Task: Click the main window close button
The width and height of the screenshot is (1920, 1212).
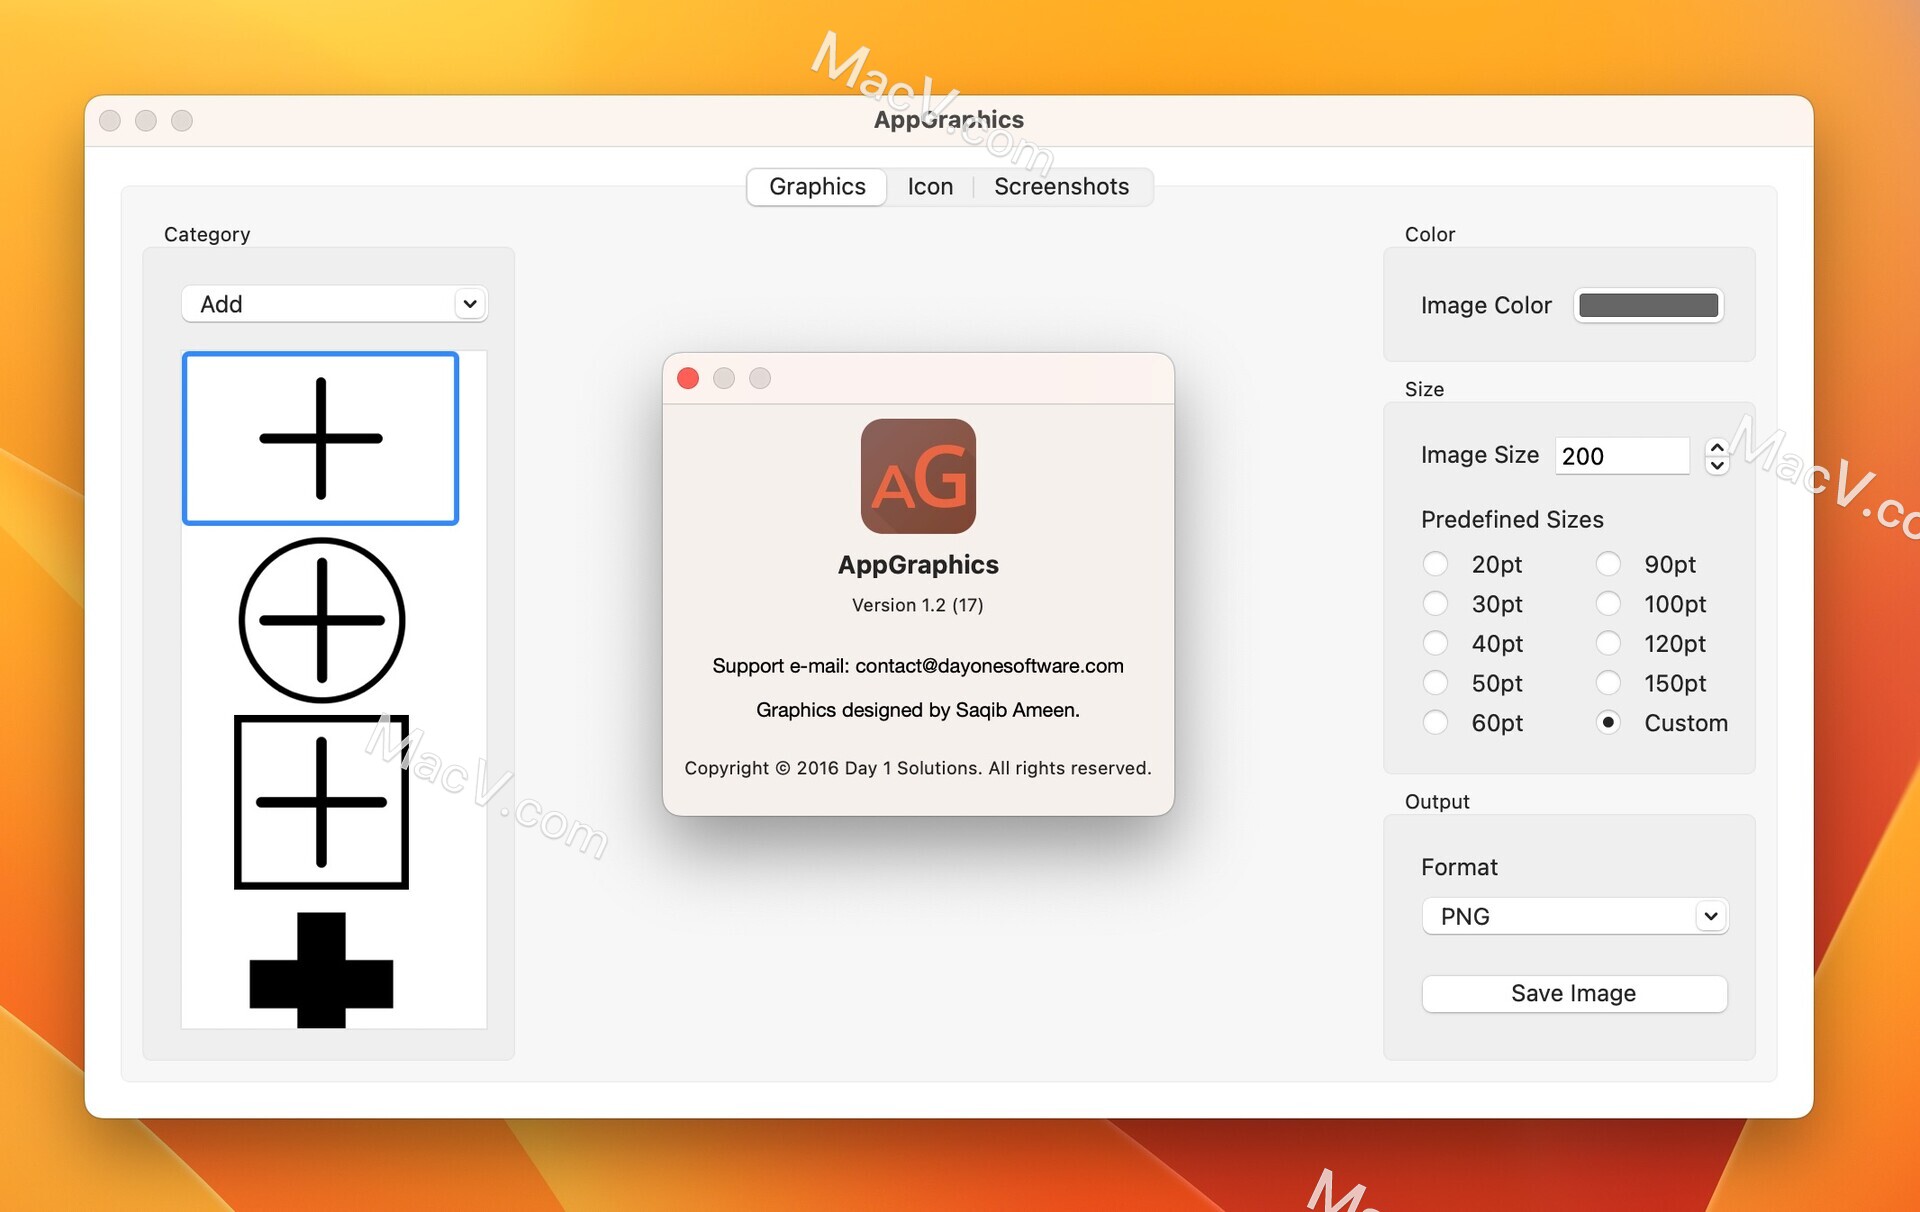Action: tap(110, 120)
